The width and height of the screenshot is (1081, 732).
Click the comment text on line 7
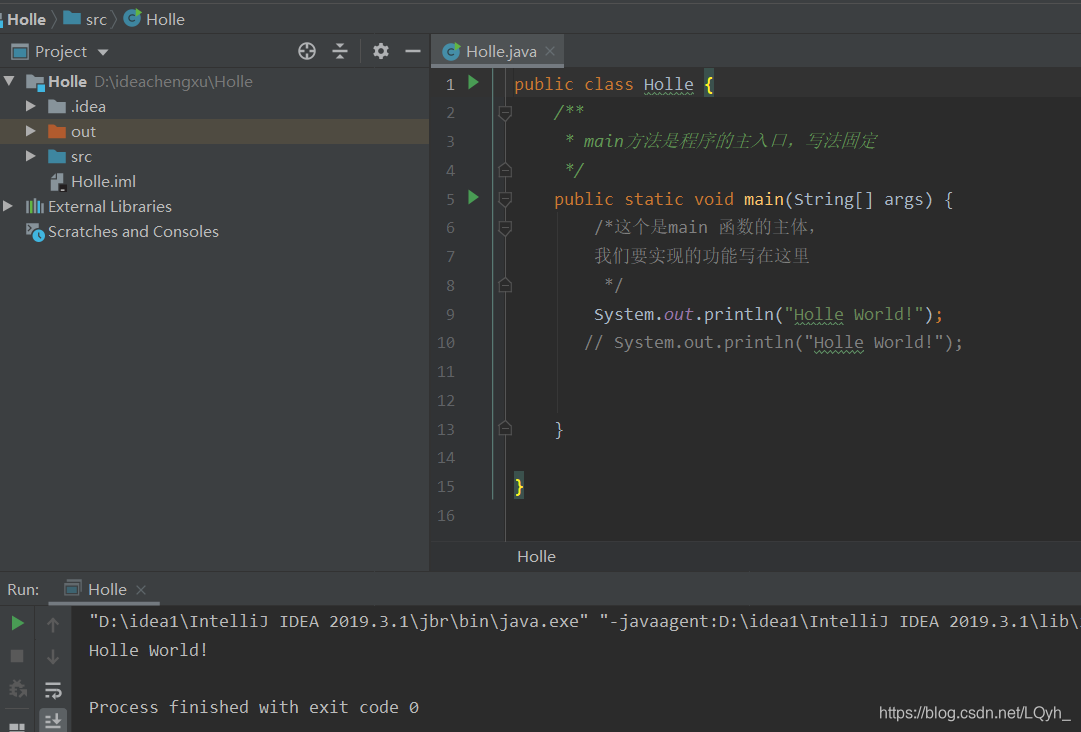coord(702,256)
